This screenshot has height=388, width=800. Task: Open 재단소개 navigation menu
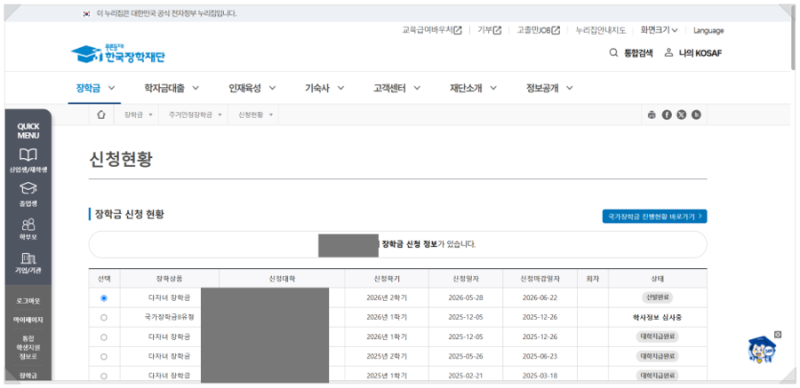pos(473,88)
